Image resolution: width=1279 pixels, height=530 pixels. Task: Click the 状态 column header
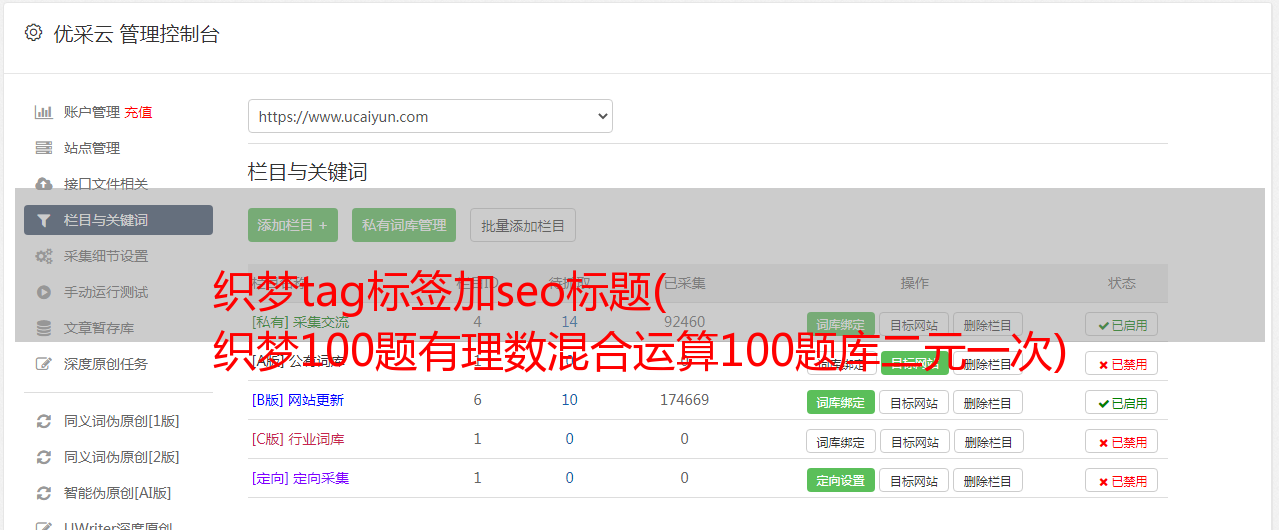[1122, 283]
